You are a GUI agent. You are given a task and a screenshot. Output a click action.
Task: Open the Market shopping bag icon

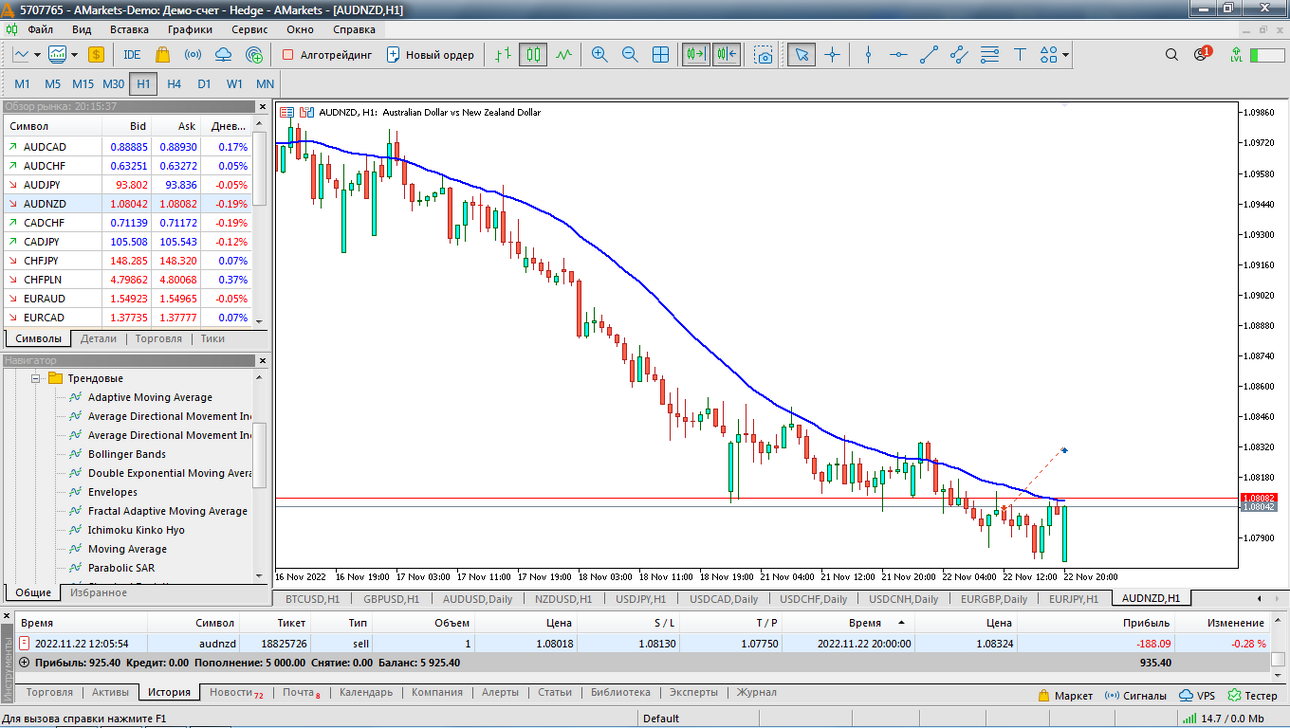[163, 54]
